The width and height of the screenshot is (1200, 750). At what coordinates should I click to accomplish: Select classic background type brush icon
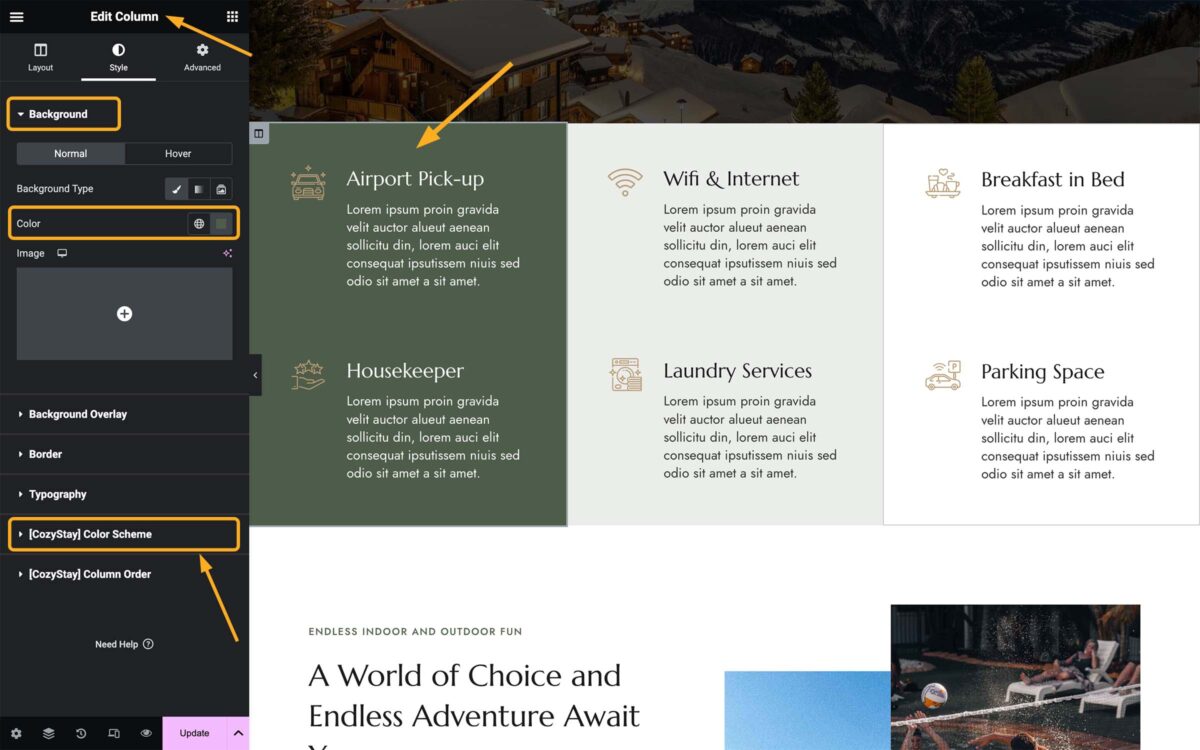point(176,189)
